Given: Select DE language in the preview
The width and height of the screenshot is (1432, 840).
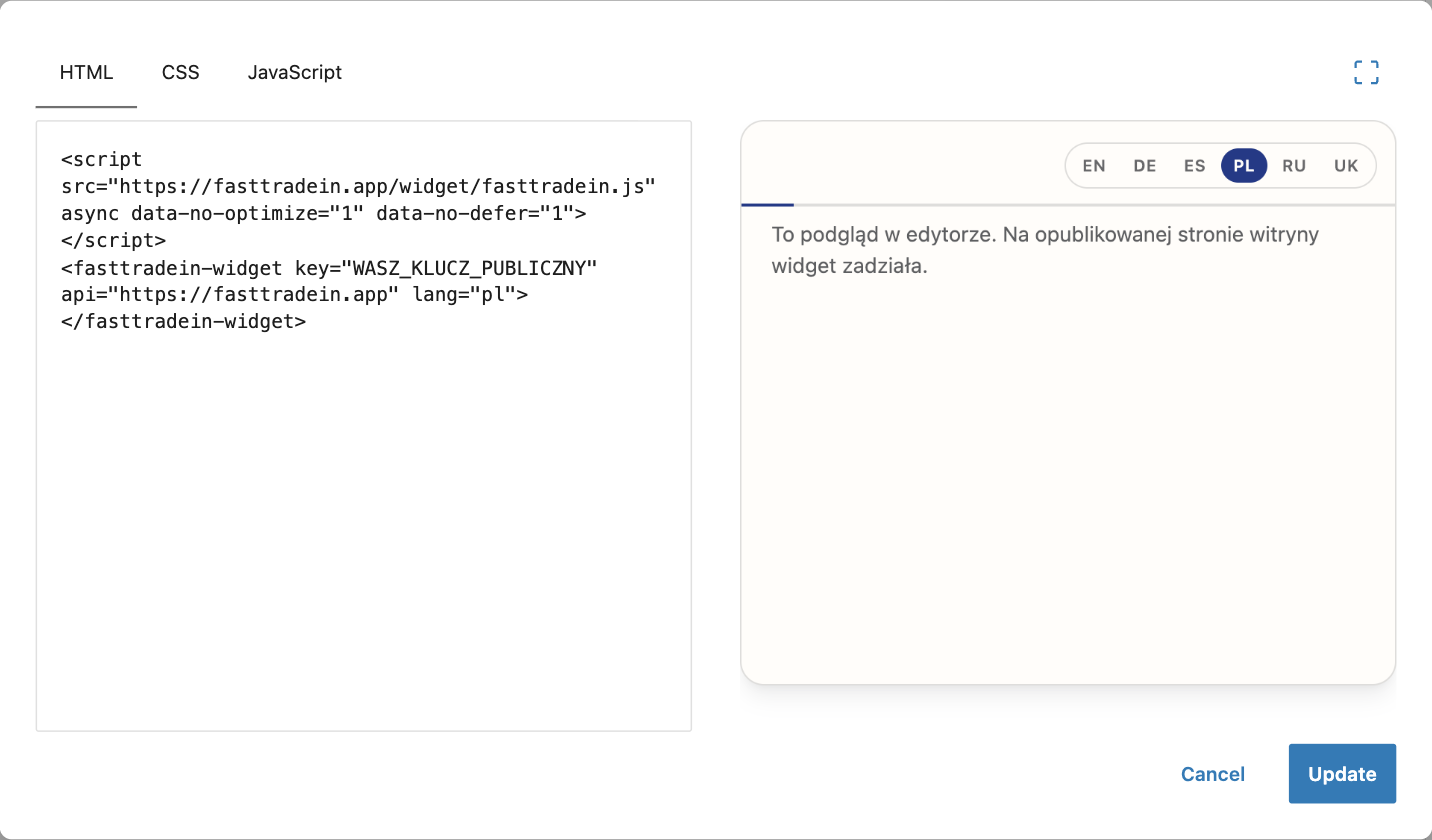Looking at the screenshot, I should click(1145, 166).
